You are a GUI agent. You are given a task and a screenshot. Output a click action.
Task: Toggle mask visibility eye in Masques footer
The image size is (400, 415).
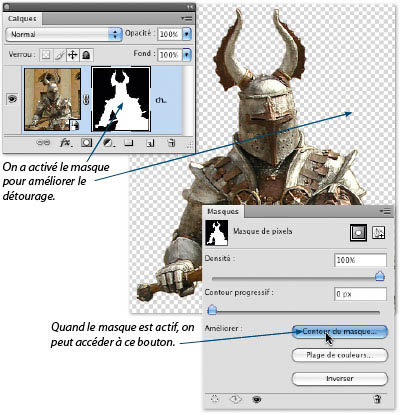(256, 399)
